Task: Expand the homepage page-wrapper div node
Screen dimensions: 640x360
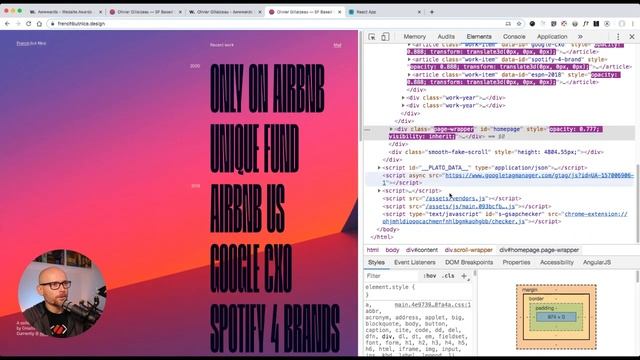Action: [x=391, y=129]
